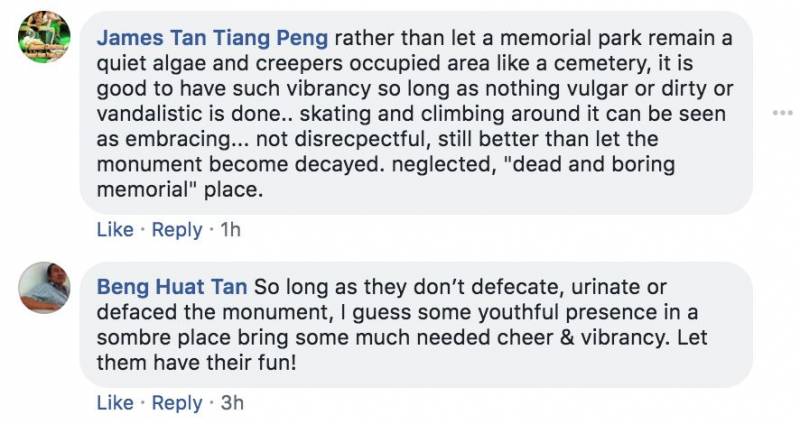Reply to Beng Huat Tan's comment
The image size is (800, 424).
[176, 403]
